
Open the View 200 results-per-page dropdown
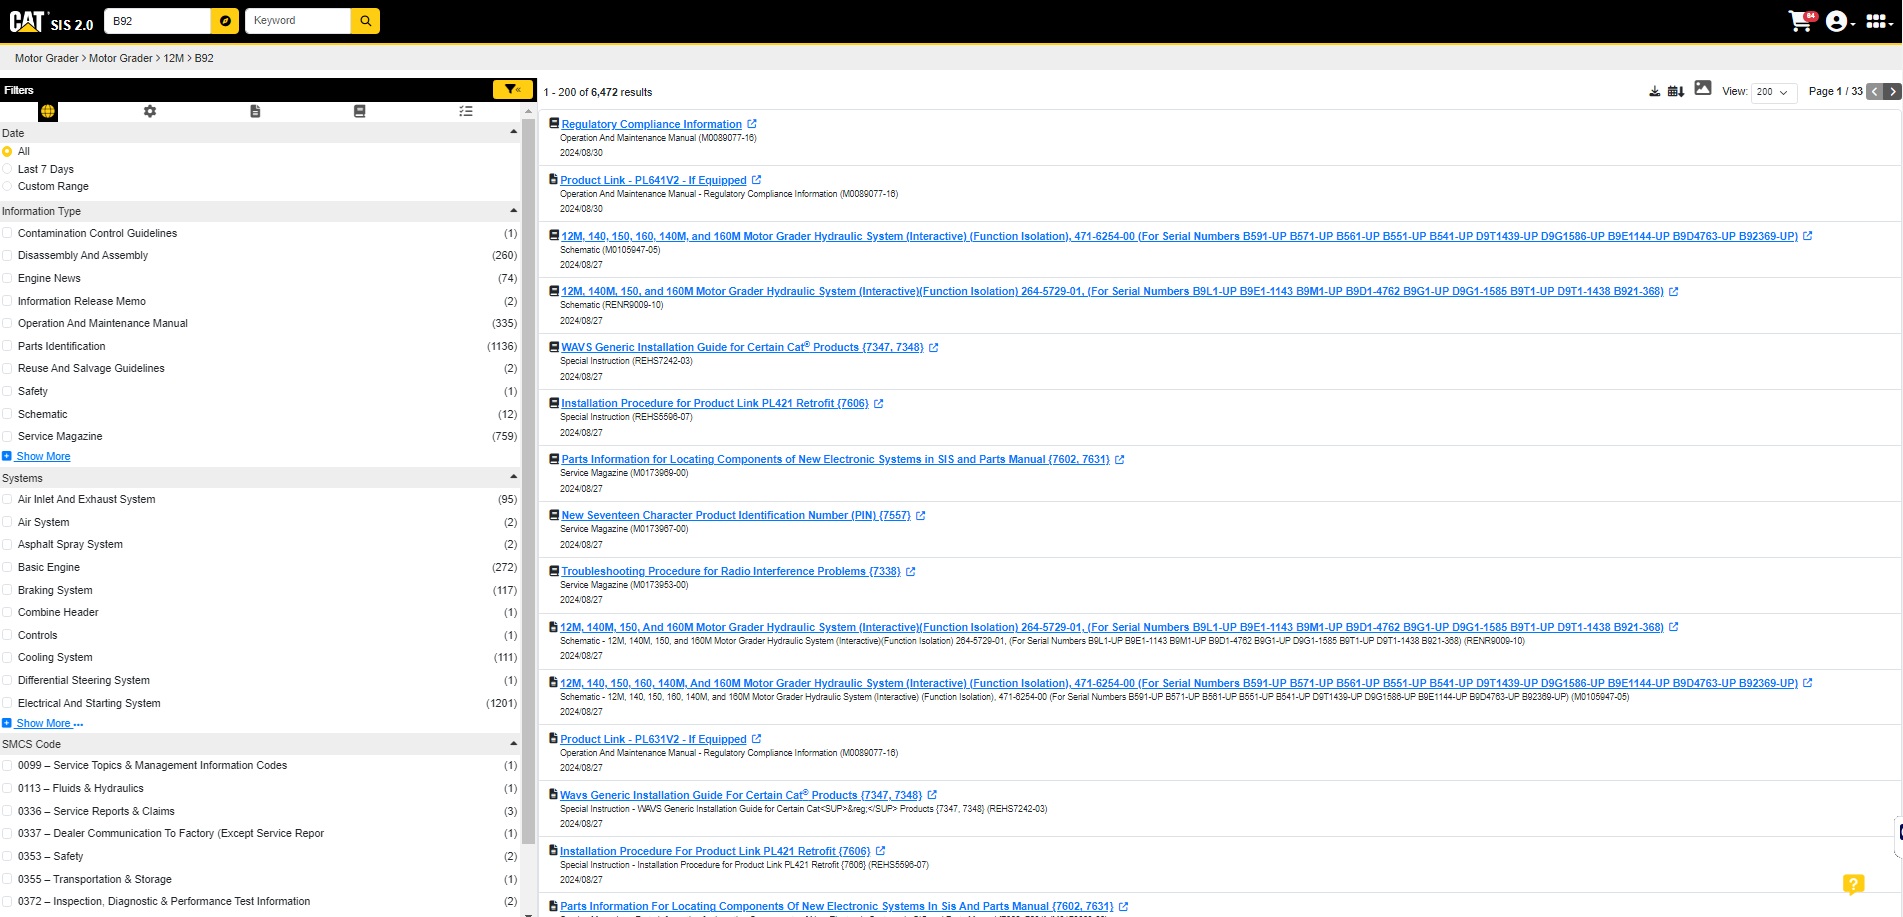pyautogui.click(x=1773, y=92)
